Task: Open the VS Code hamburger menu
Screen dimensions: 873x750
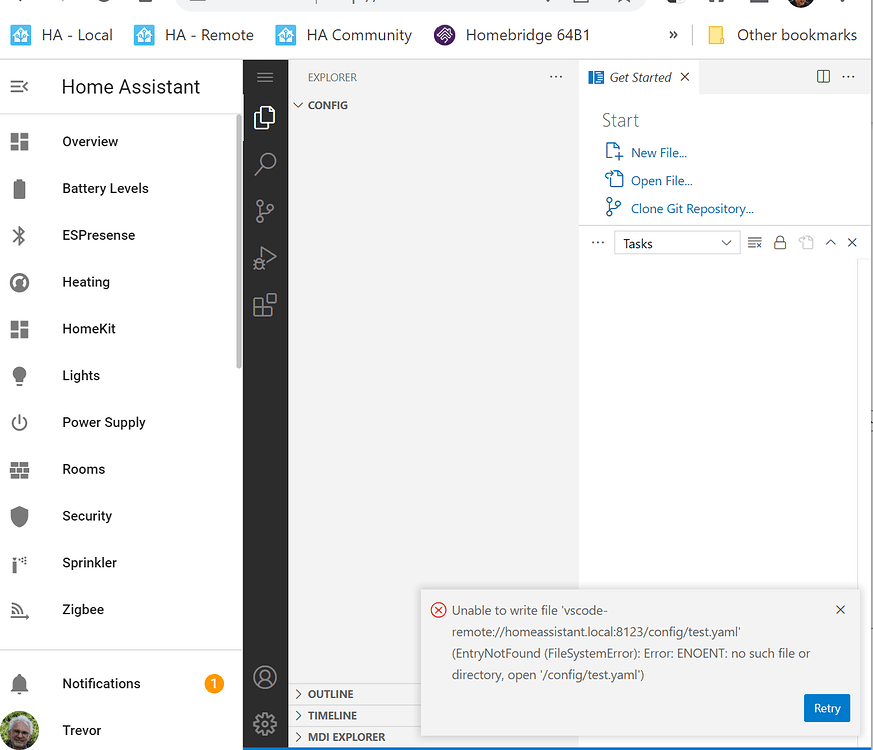Action: pyautogui.click(x=265, y=77)
